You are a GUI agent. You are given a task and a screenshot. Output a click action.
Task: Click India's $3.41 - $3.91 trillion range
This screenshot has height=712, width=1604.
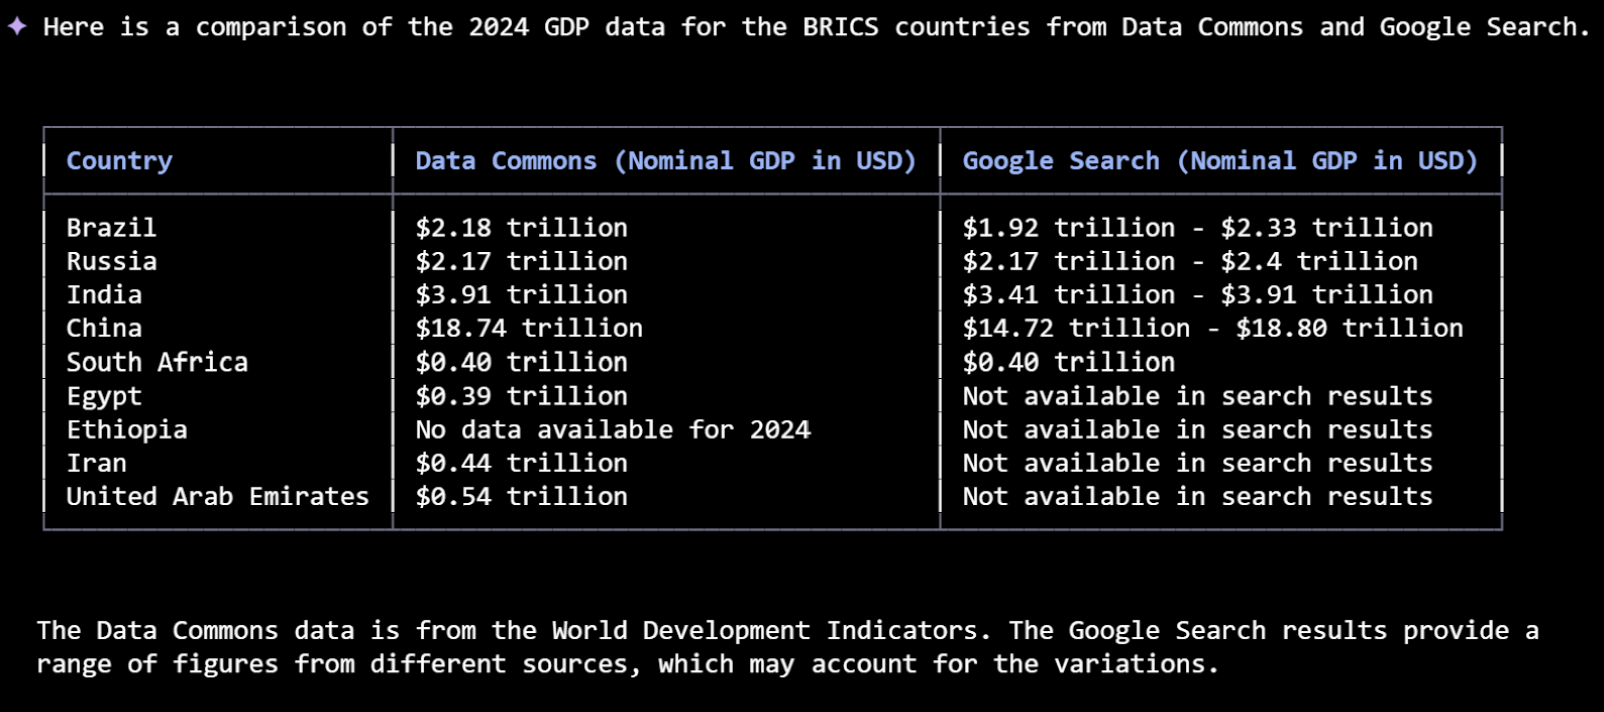point(1197,295)
